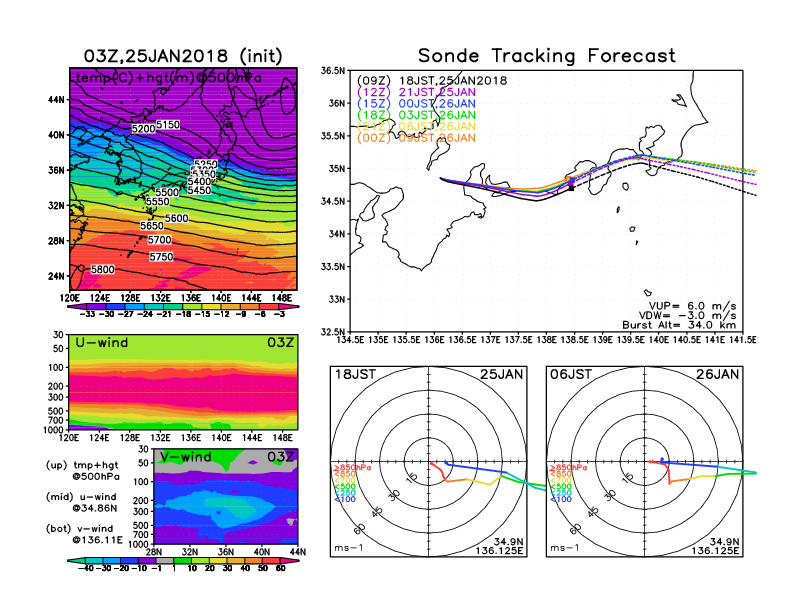
Task: Choose legend entry '(15Z) 00JST,26JAN'
Action: [416, 104]
